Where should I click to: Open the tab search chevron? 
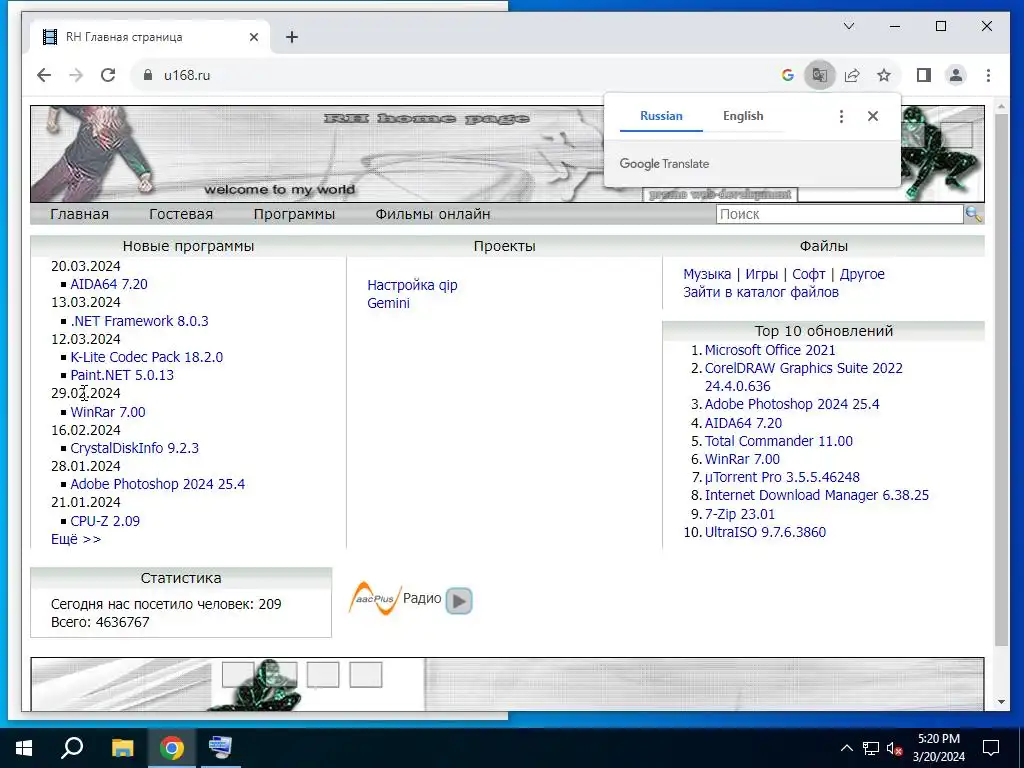point(849,26)
